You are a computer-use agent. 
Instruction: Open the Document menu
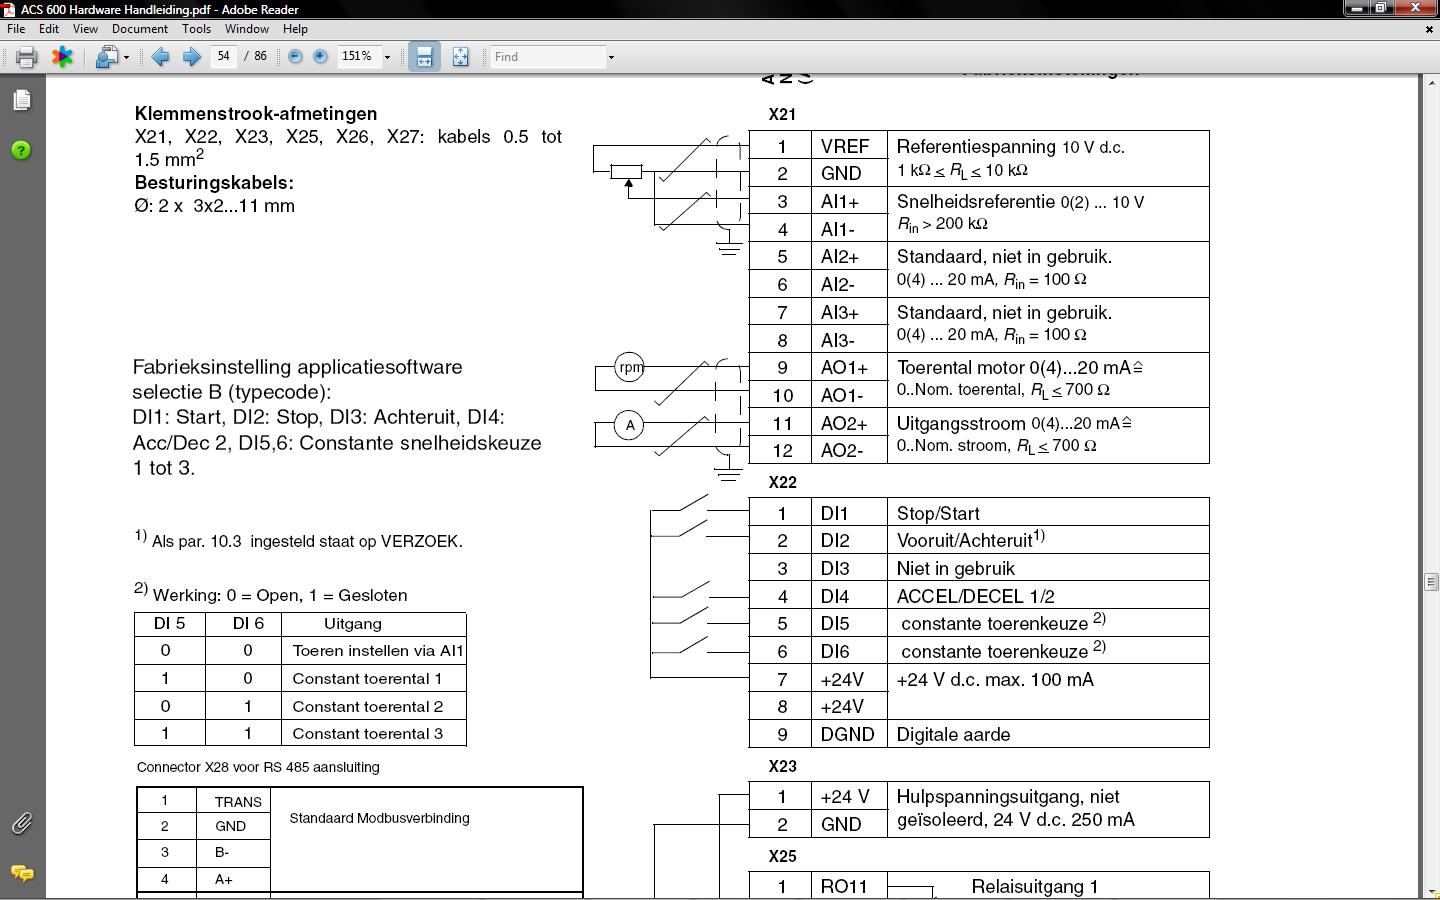pos(139,29)
